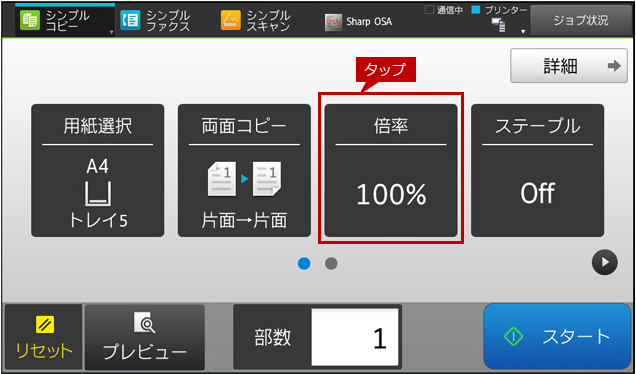Click the arrow on the 詳細 button
Image resolution: width=636 pixels, height=374 pixels.
[x=615, y=66]
